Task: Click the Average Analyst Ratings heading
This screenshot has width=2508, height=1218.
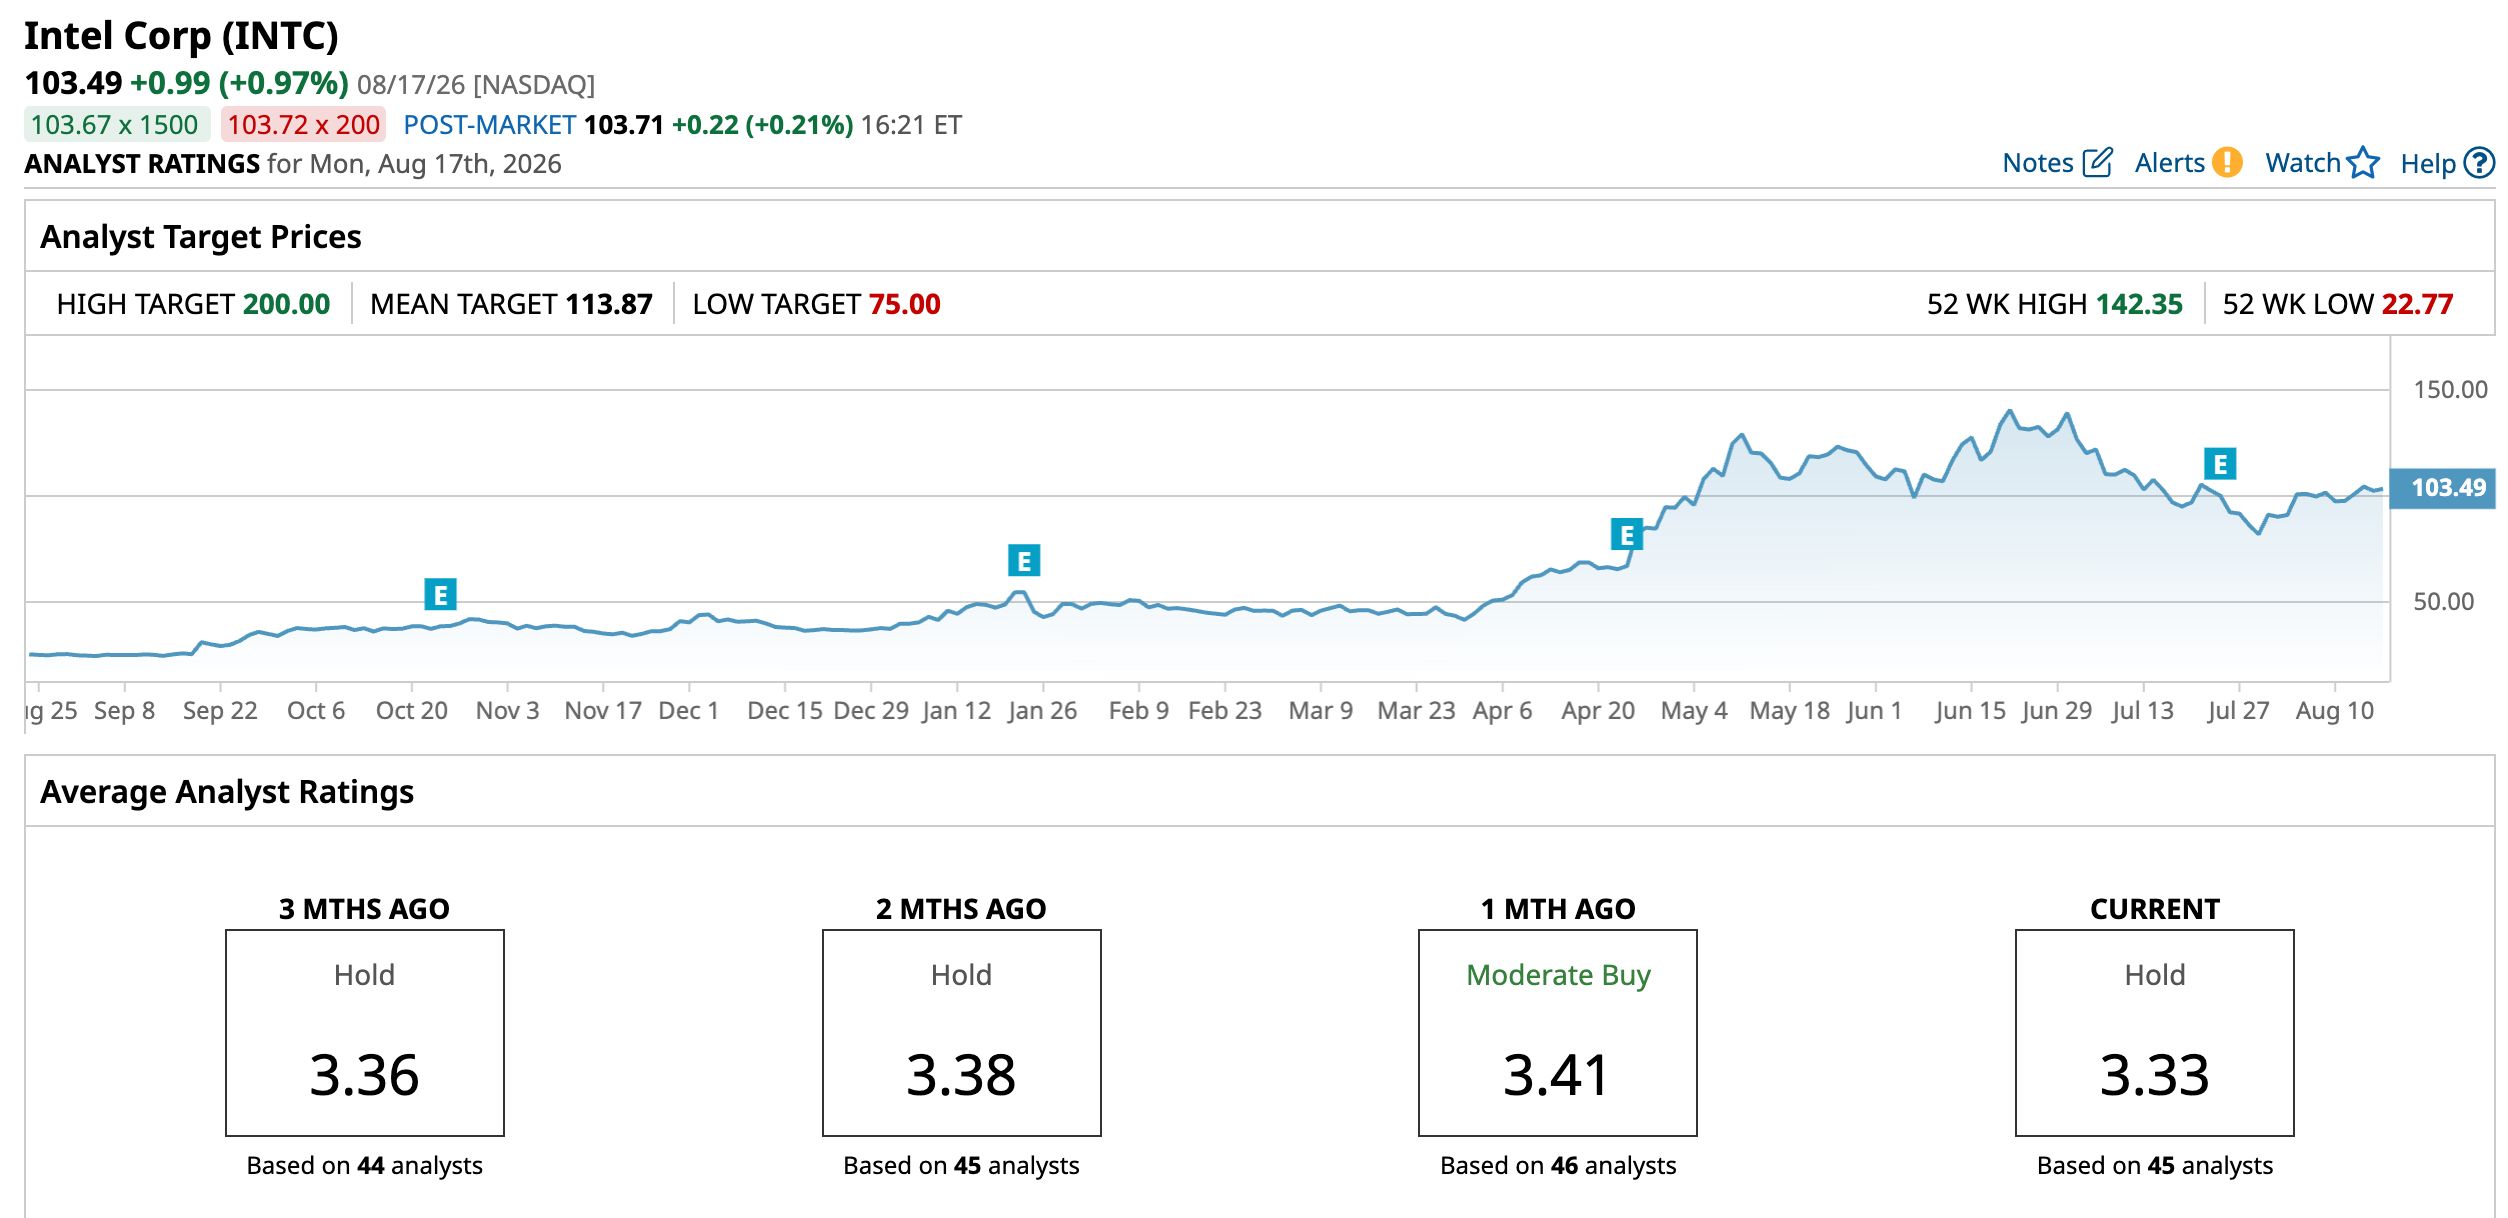Action: (227, 792)
